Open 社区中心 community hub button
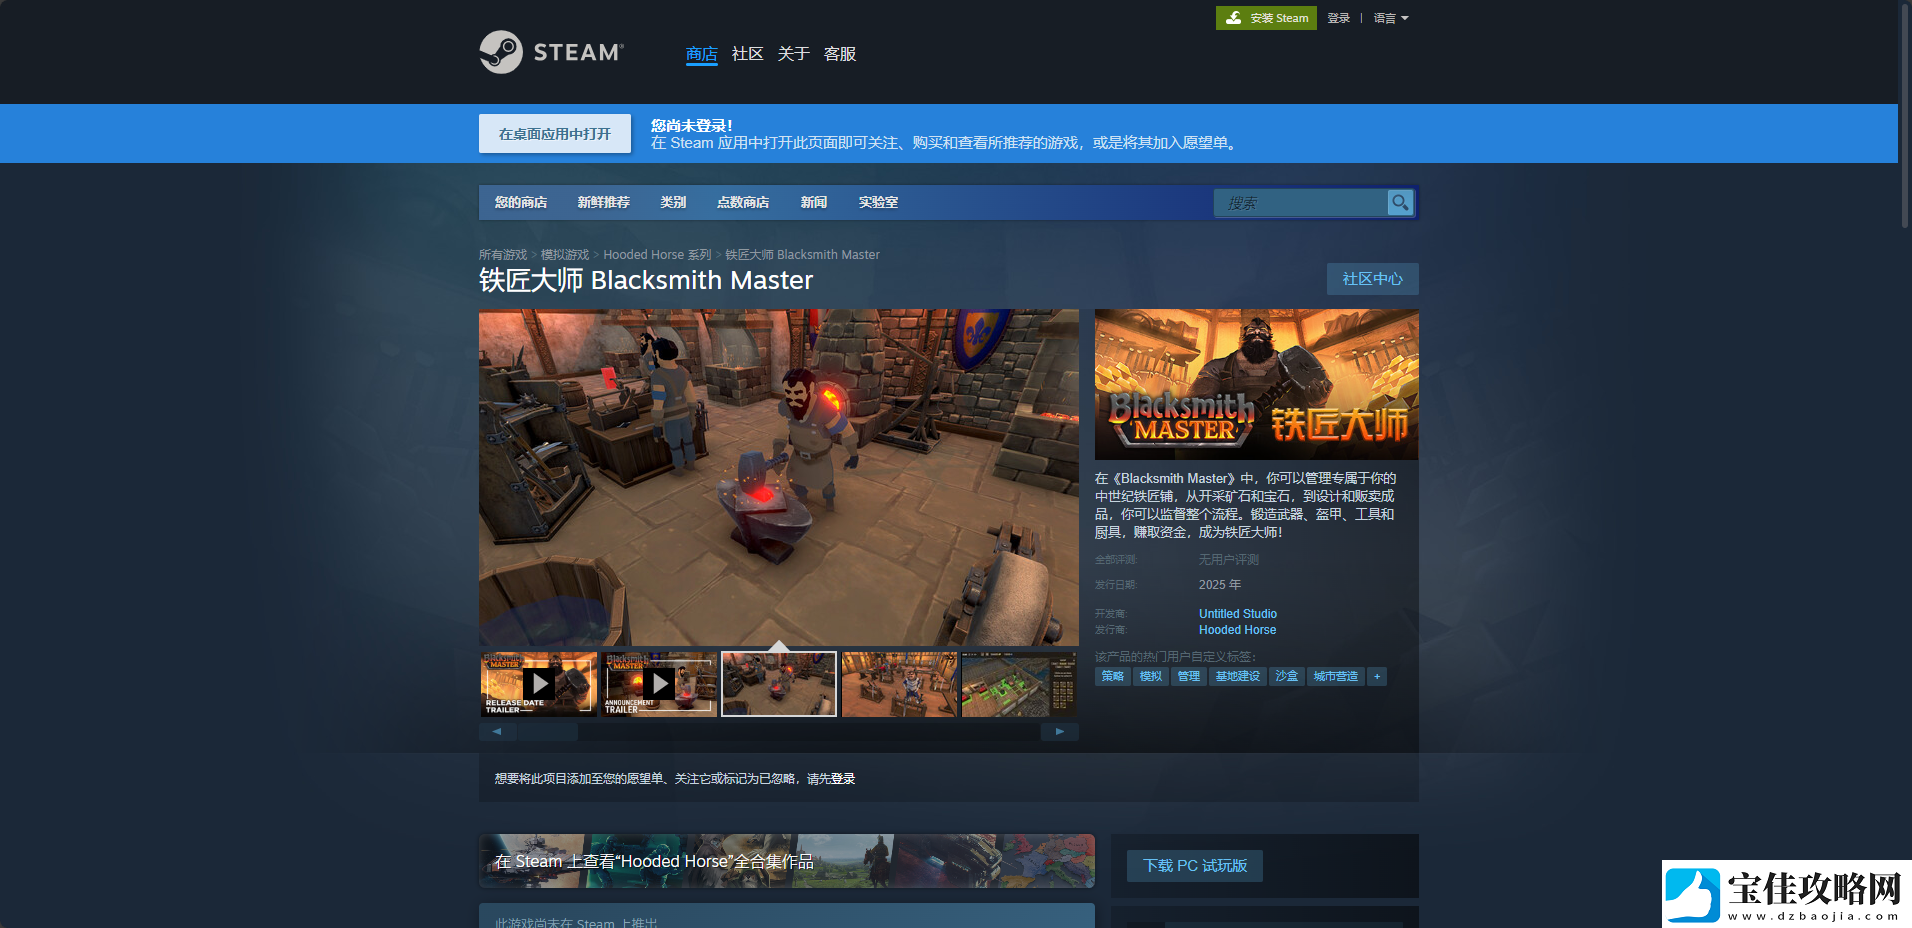Image resolution: width=1912 pixels, height=928 pixels. [1372, 279]
